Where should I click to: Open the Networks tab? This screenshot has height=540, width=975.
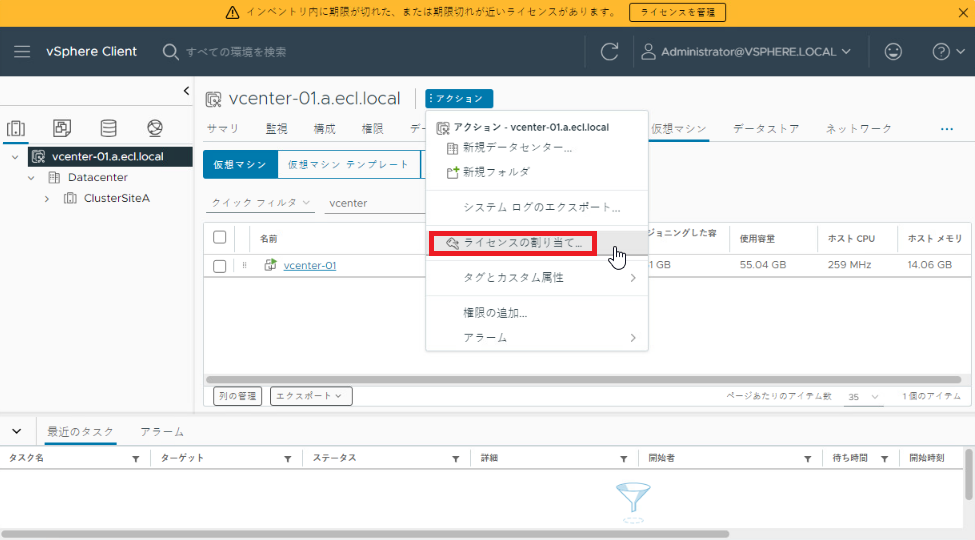[x=858, y=129]
